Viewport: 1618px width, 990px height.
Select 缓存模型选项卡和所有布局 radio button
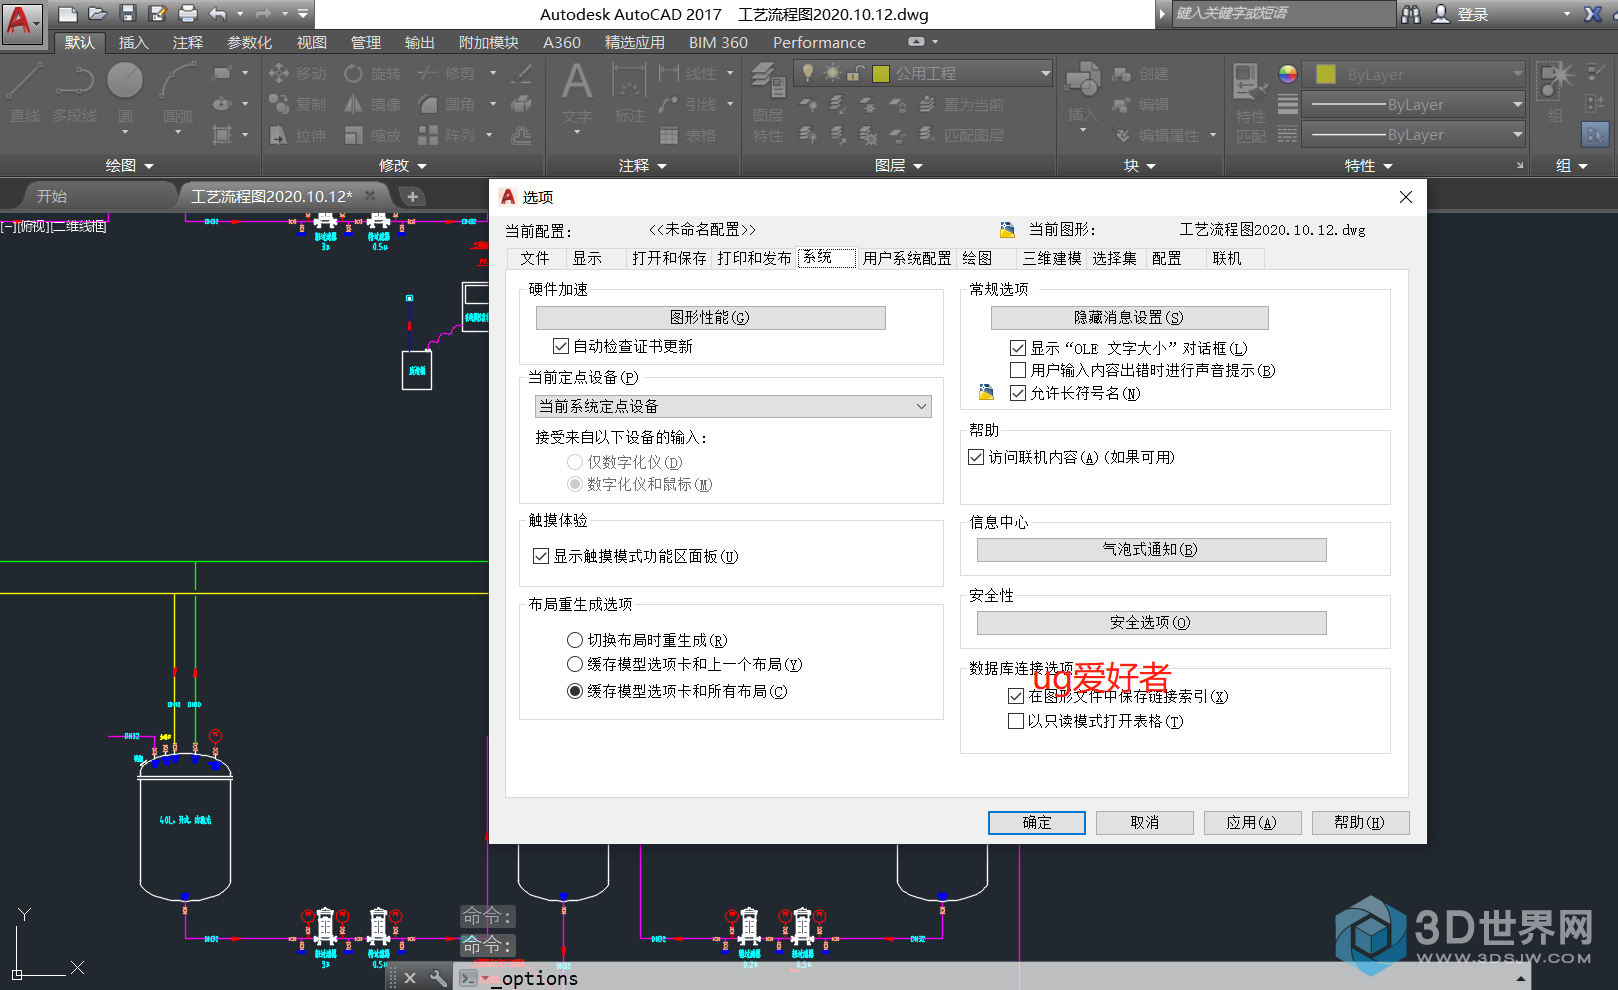[575, 691]
